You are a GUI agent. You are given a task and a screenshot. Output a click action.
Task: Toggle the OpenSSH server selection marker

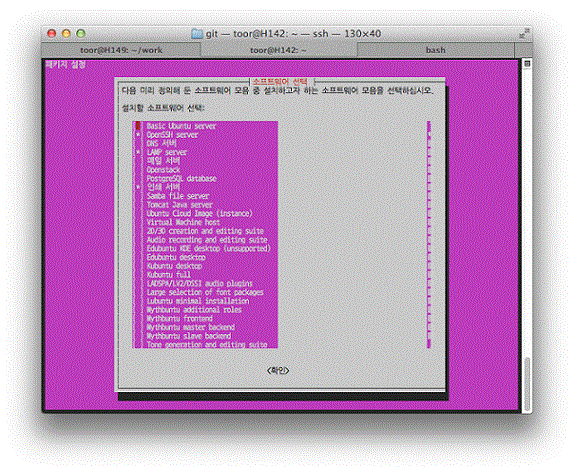tap(138, 135)
